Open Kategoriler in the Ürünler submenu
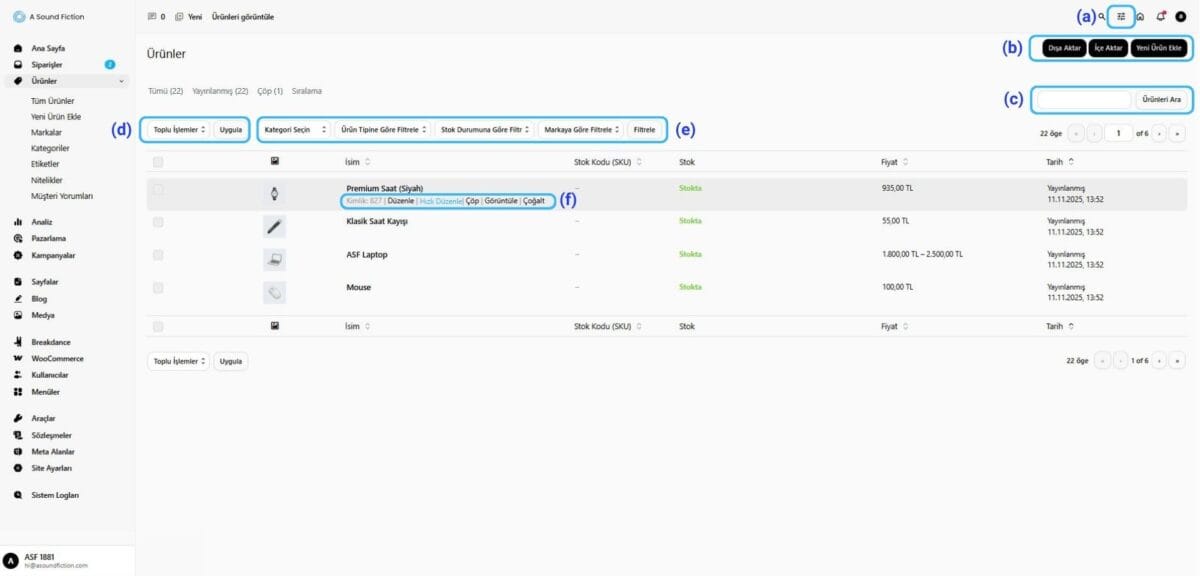The width and height of the screenshot is (1200, 576). point(52,148)
